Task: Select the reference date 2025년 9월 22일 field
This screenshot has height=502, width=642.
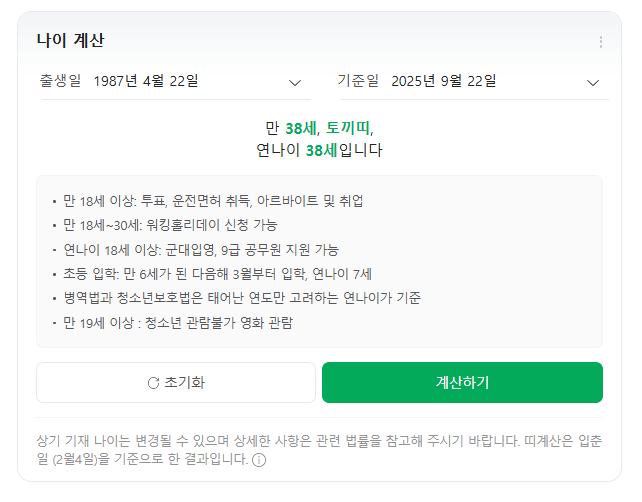Action: point(443,81)
